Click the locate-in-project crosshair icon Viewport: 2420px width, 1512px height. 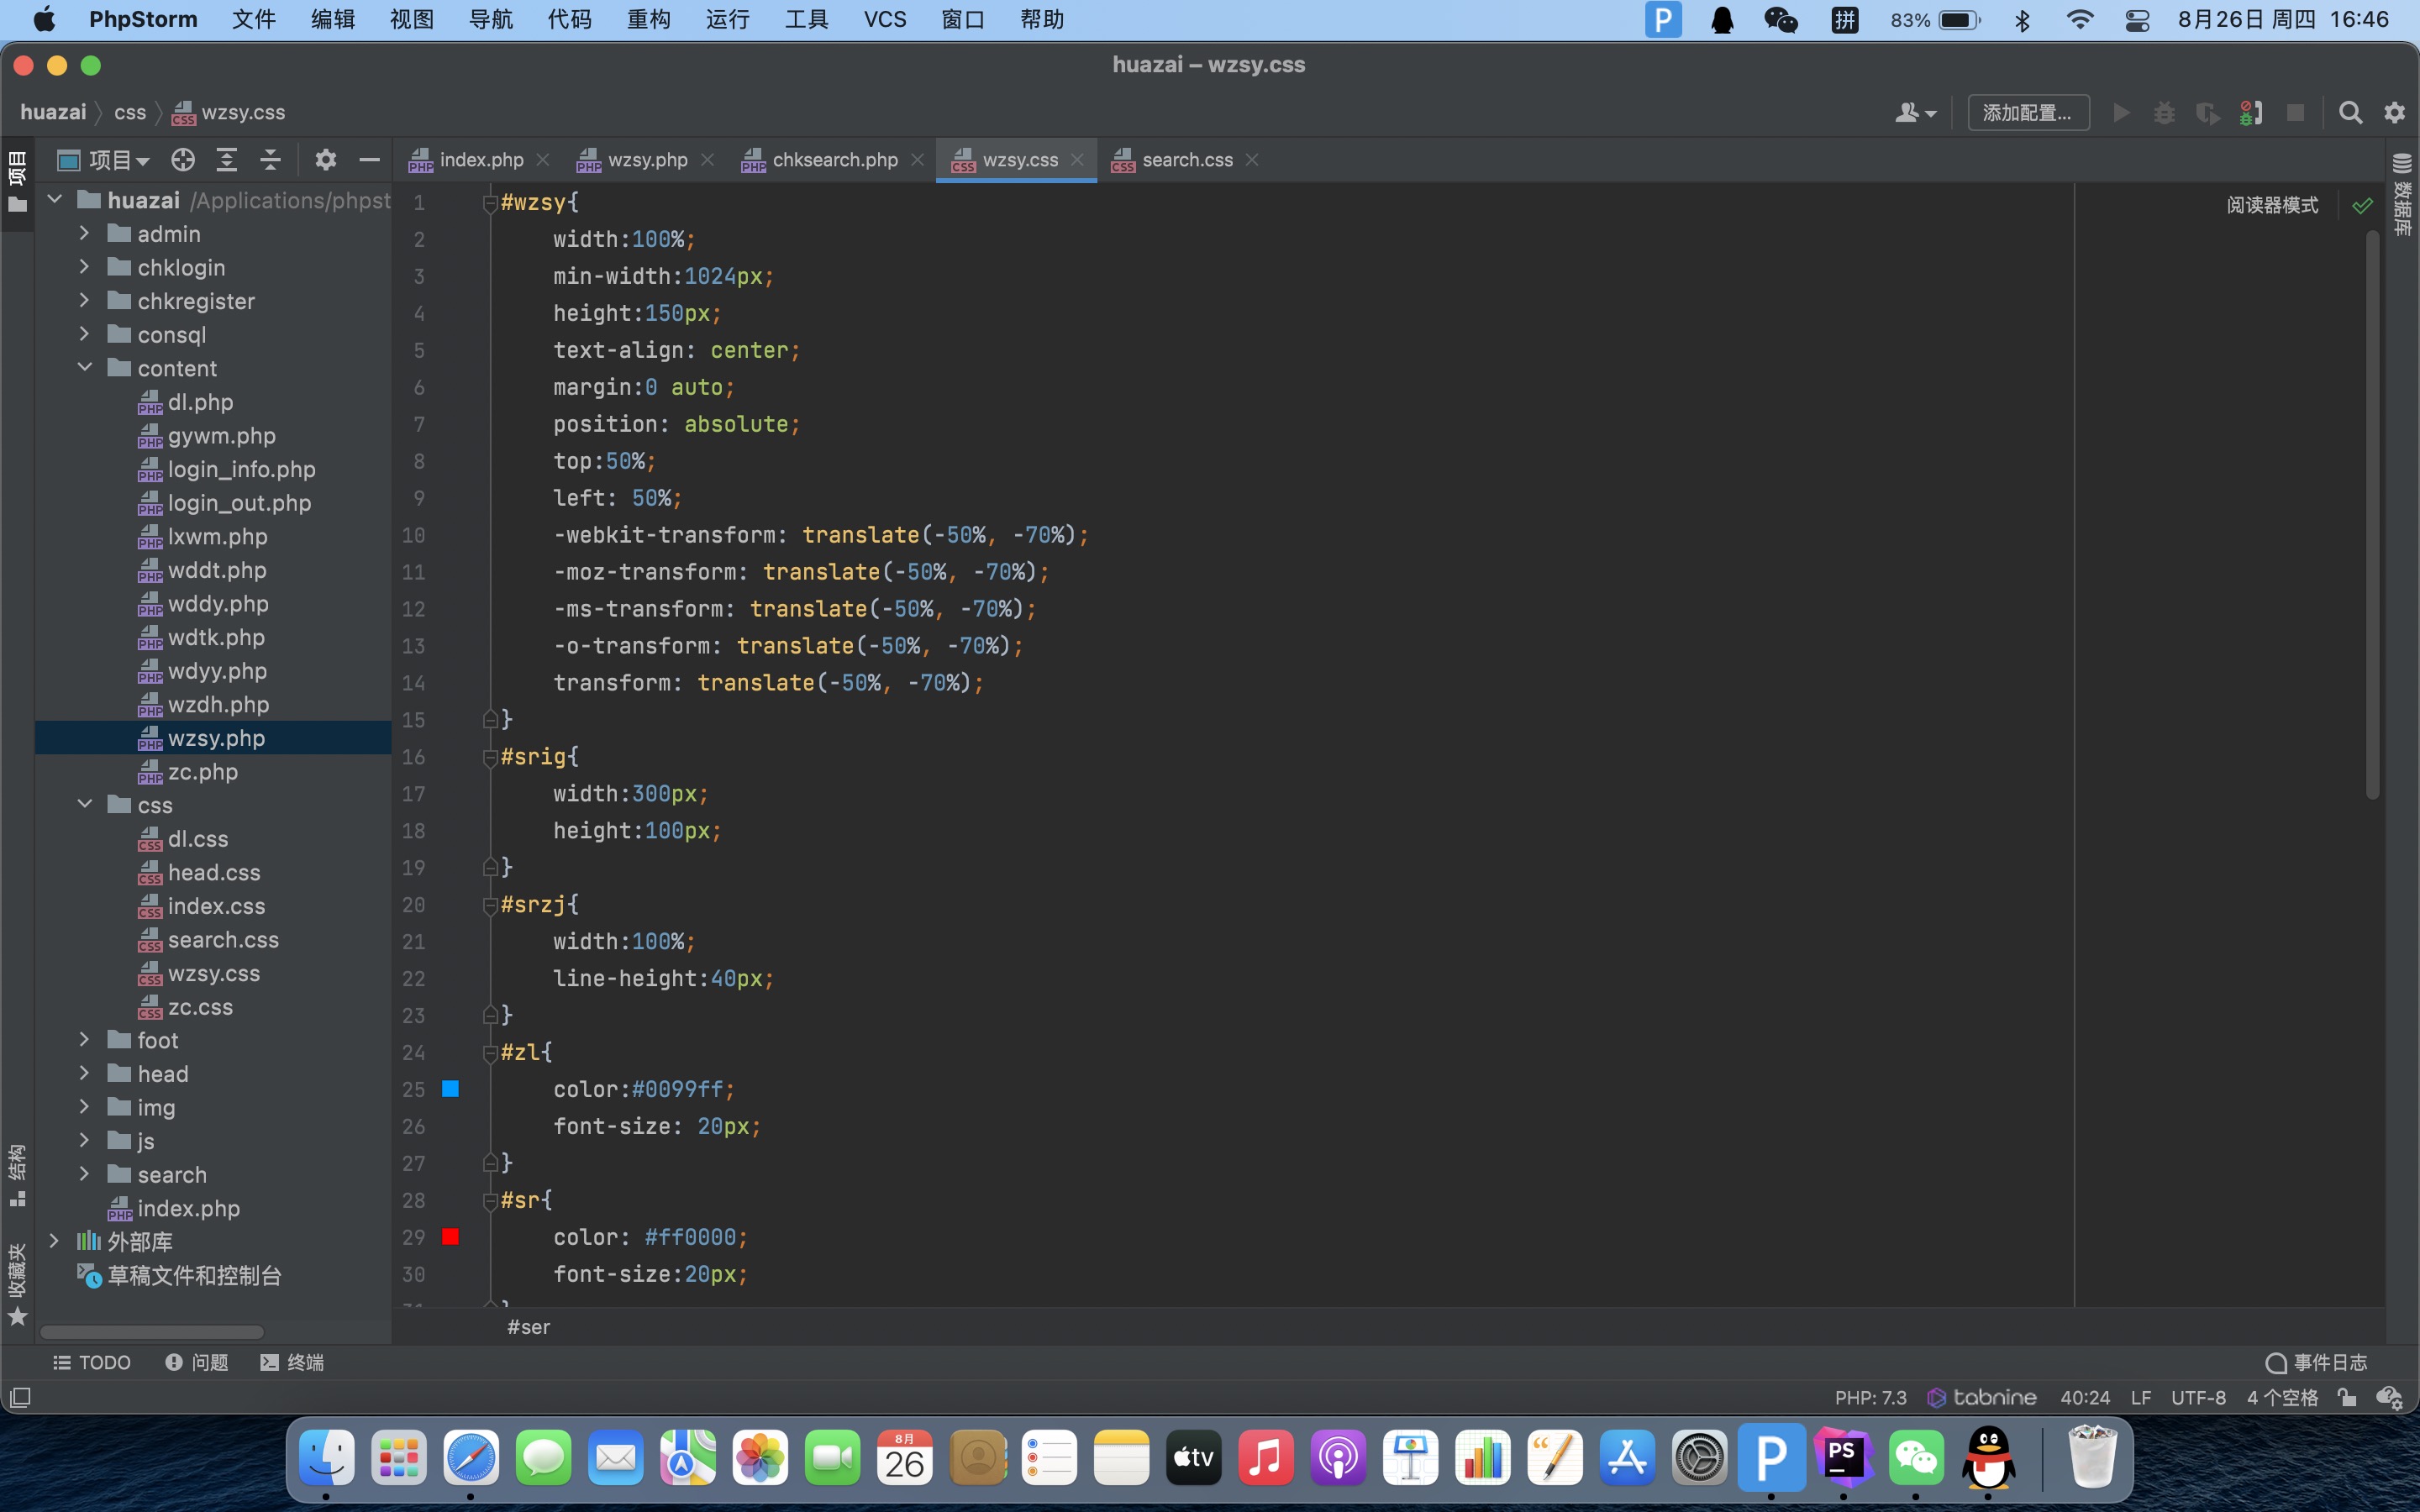[x=183, y=160]
